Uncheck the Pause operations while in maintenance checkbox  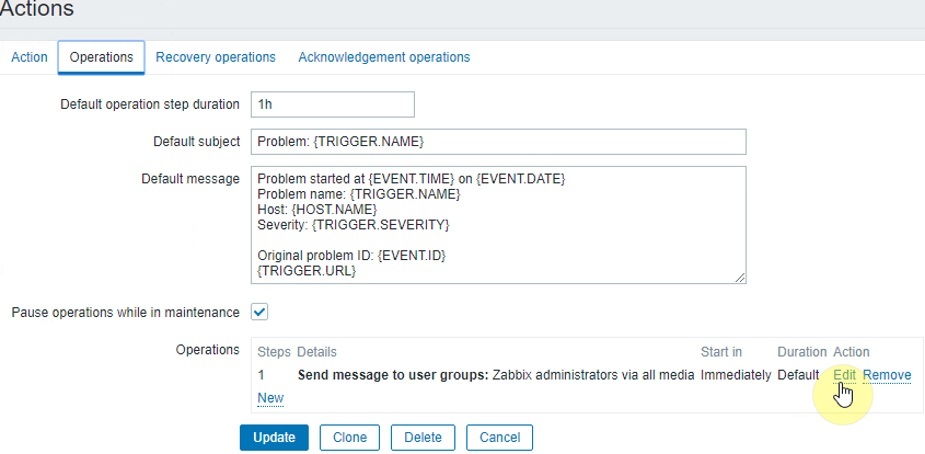[259, 312]
